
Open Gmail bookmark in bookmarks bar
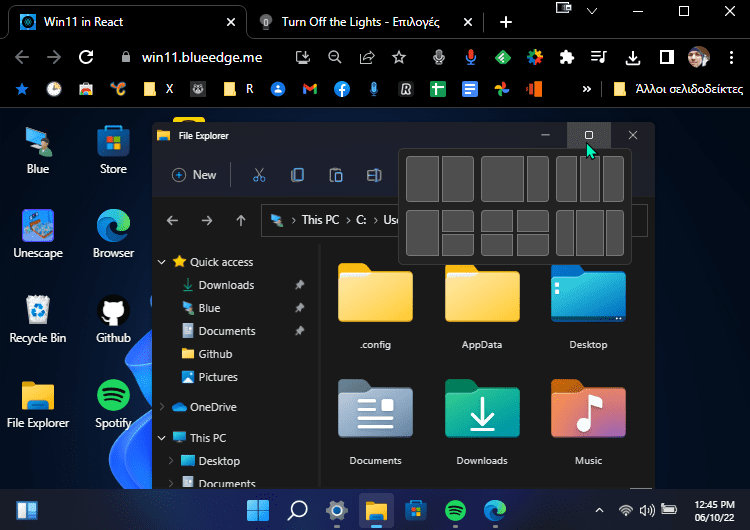click(310, 89)
